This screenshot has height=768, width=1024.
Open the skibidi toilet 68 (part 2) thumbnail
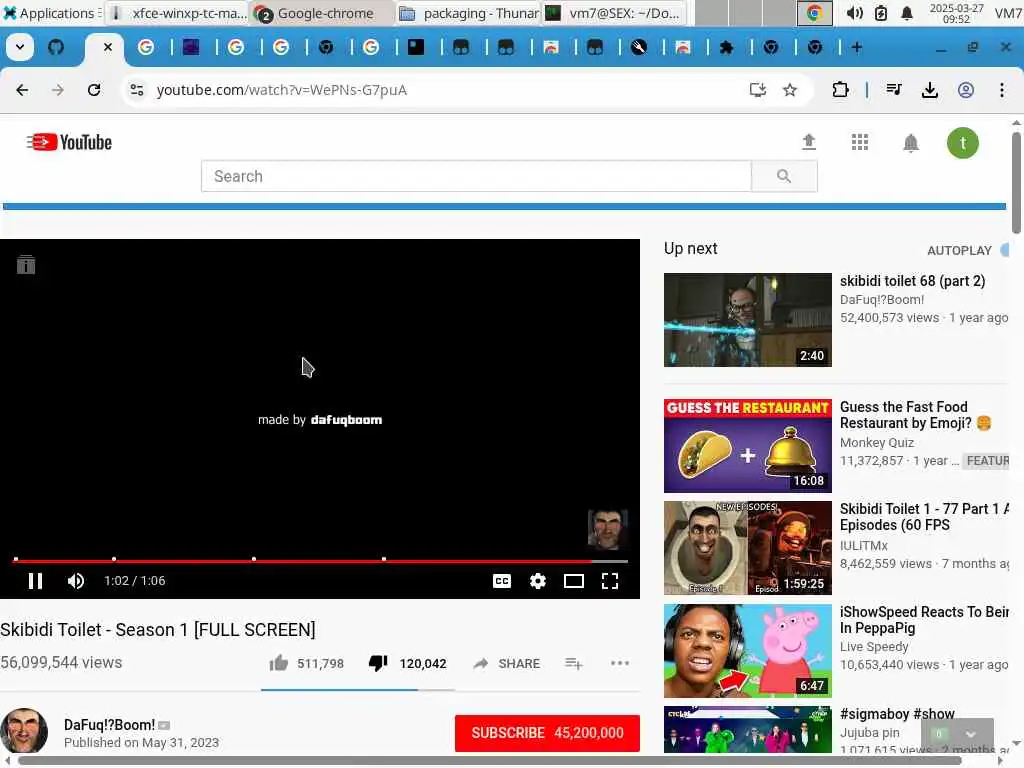748,320
